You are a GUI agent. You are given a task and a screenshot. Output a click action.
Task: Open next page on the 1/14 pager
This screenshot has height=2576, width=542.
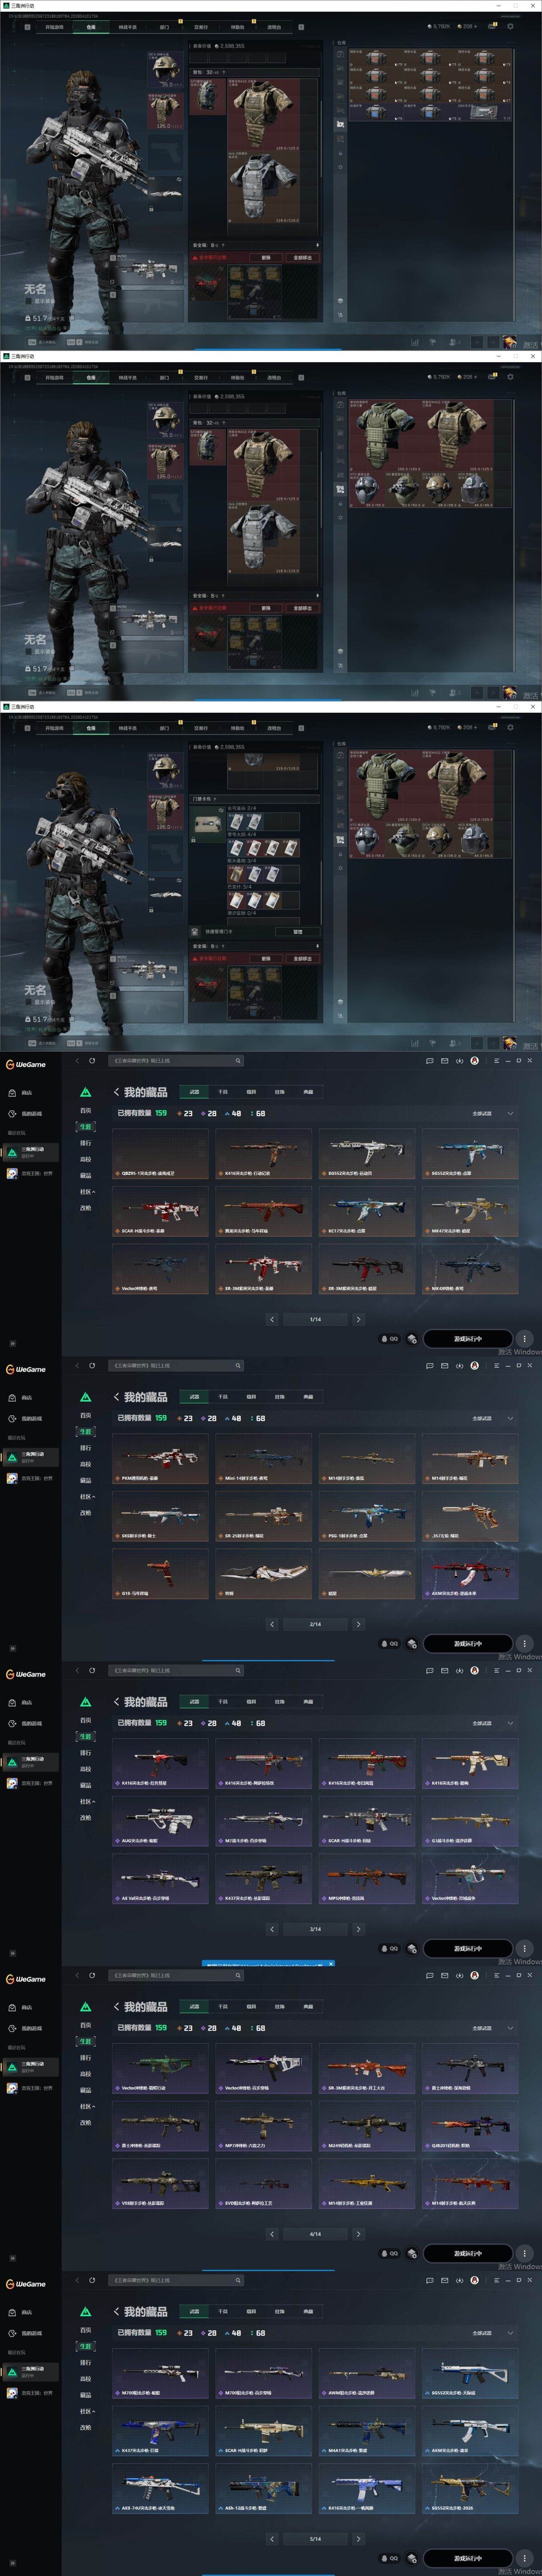pos(359,1319)
